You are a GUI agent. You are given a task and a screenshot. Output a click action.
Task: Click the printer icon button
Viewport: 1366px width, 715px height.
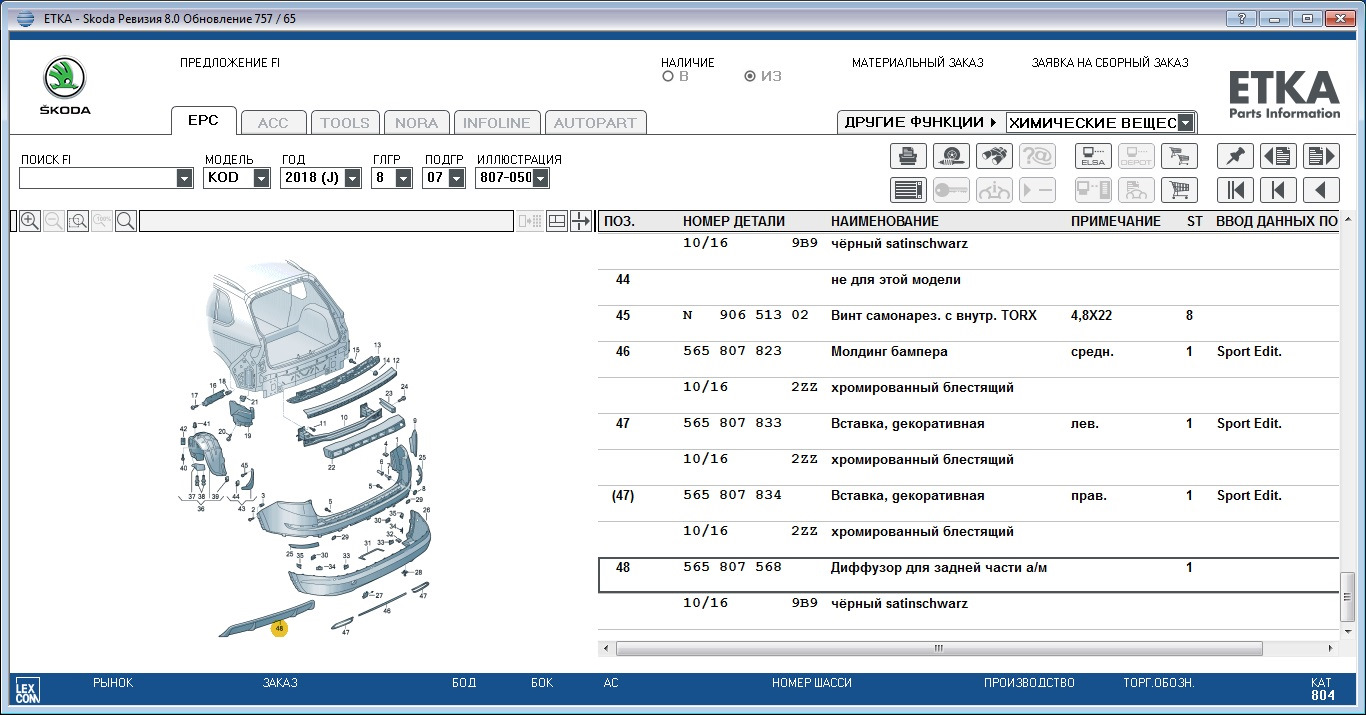pyautogui.click(x=908, y=156)
